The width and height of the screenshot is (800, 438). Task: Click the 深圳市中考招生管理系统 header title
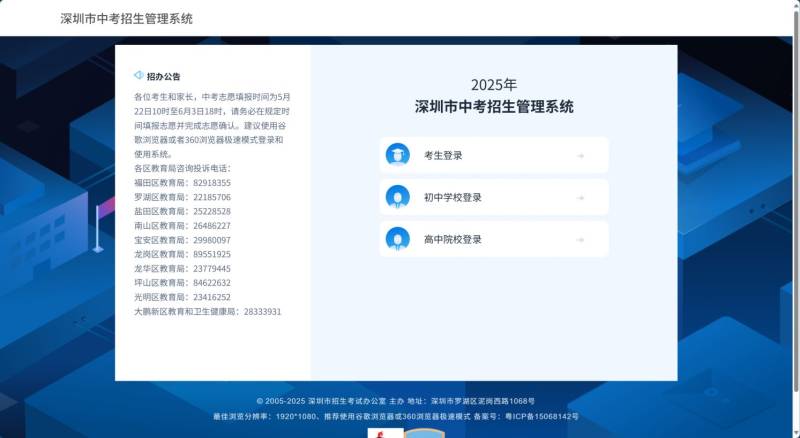pos(126,19)
